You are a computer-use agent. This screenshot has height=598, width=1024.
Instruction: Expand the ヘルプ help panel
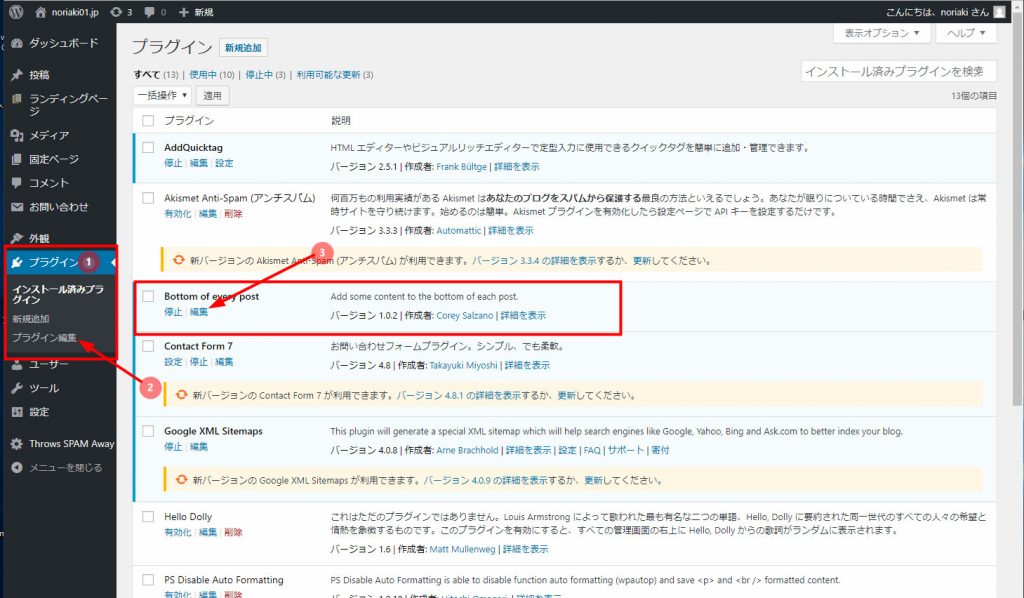pos(966,33)
